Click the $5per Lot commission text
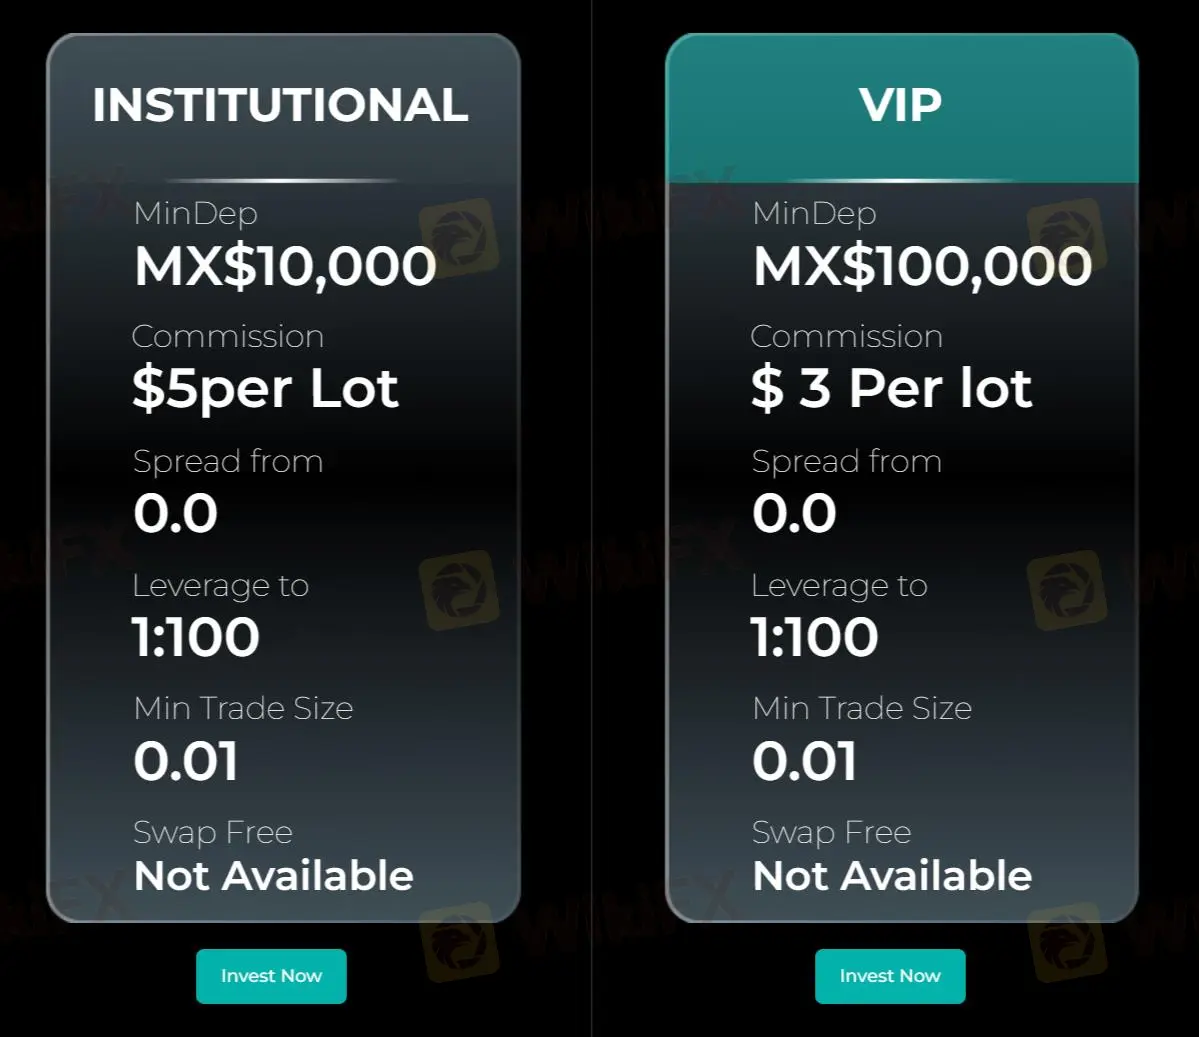1199x1037 pixels. click(265, 389)
